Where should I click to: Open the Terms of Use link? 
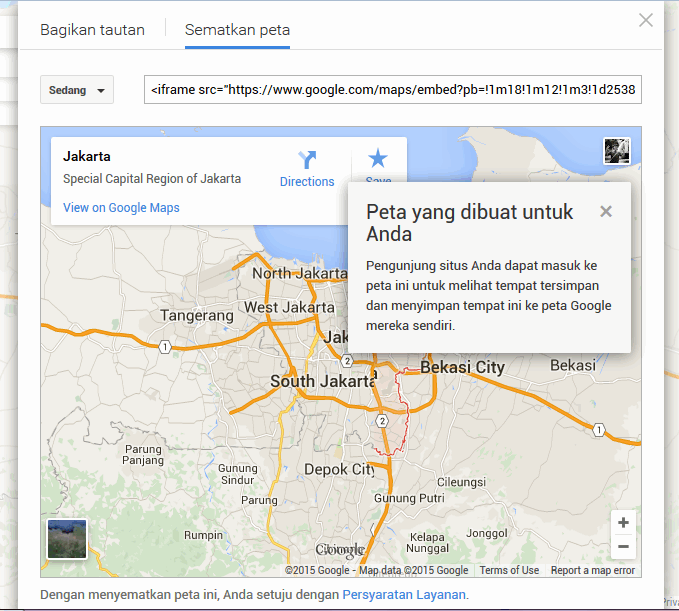509,570
